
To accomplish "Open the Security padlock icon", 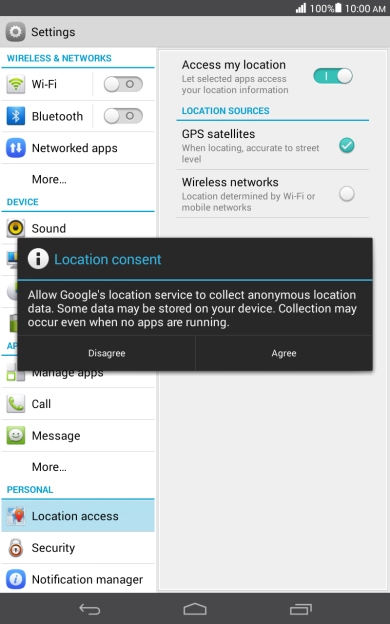I will (x=16, y=548).
